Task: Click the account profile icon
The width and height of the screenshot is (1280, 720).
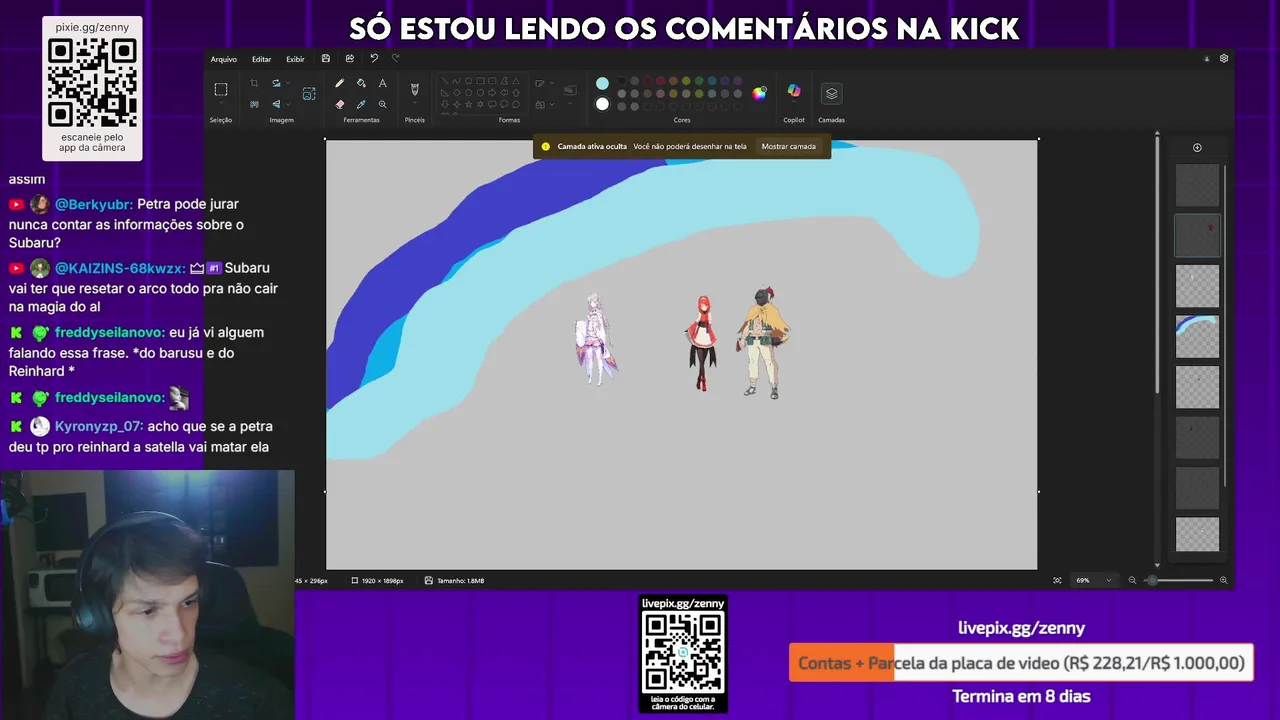Action: point(1206,59)
